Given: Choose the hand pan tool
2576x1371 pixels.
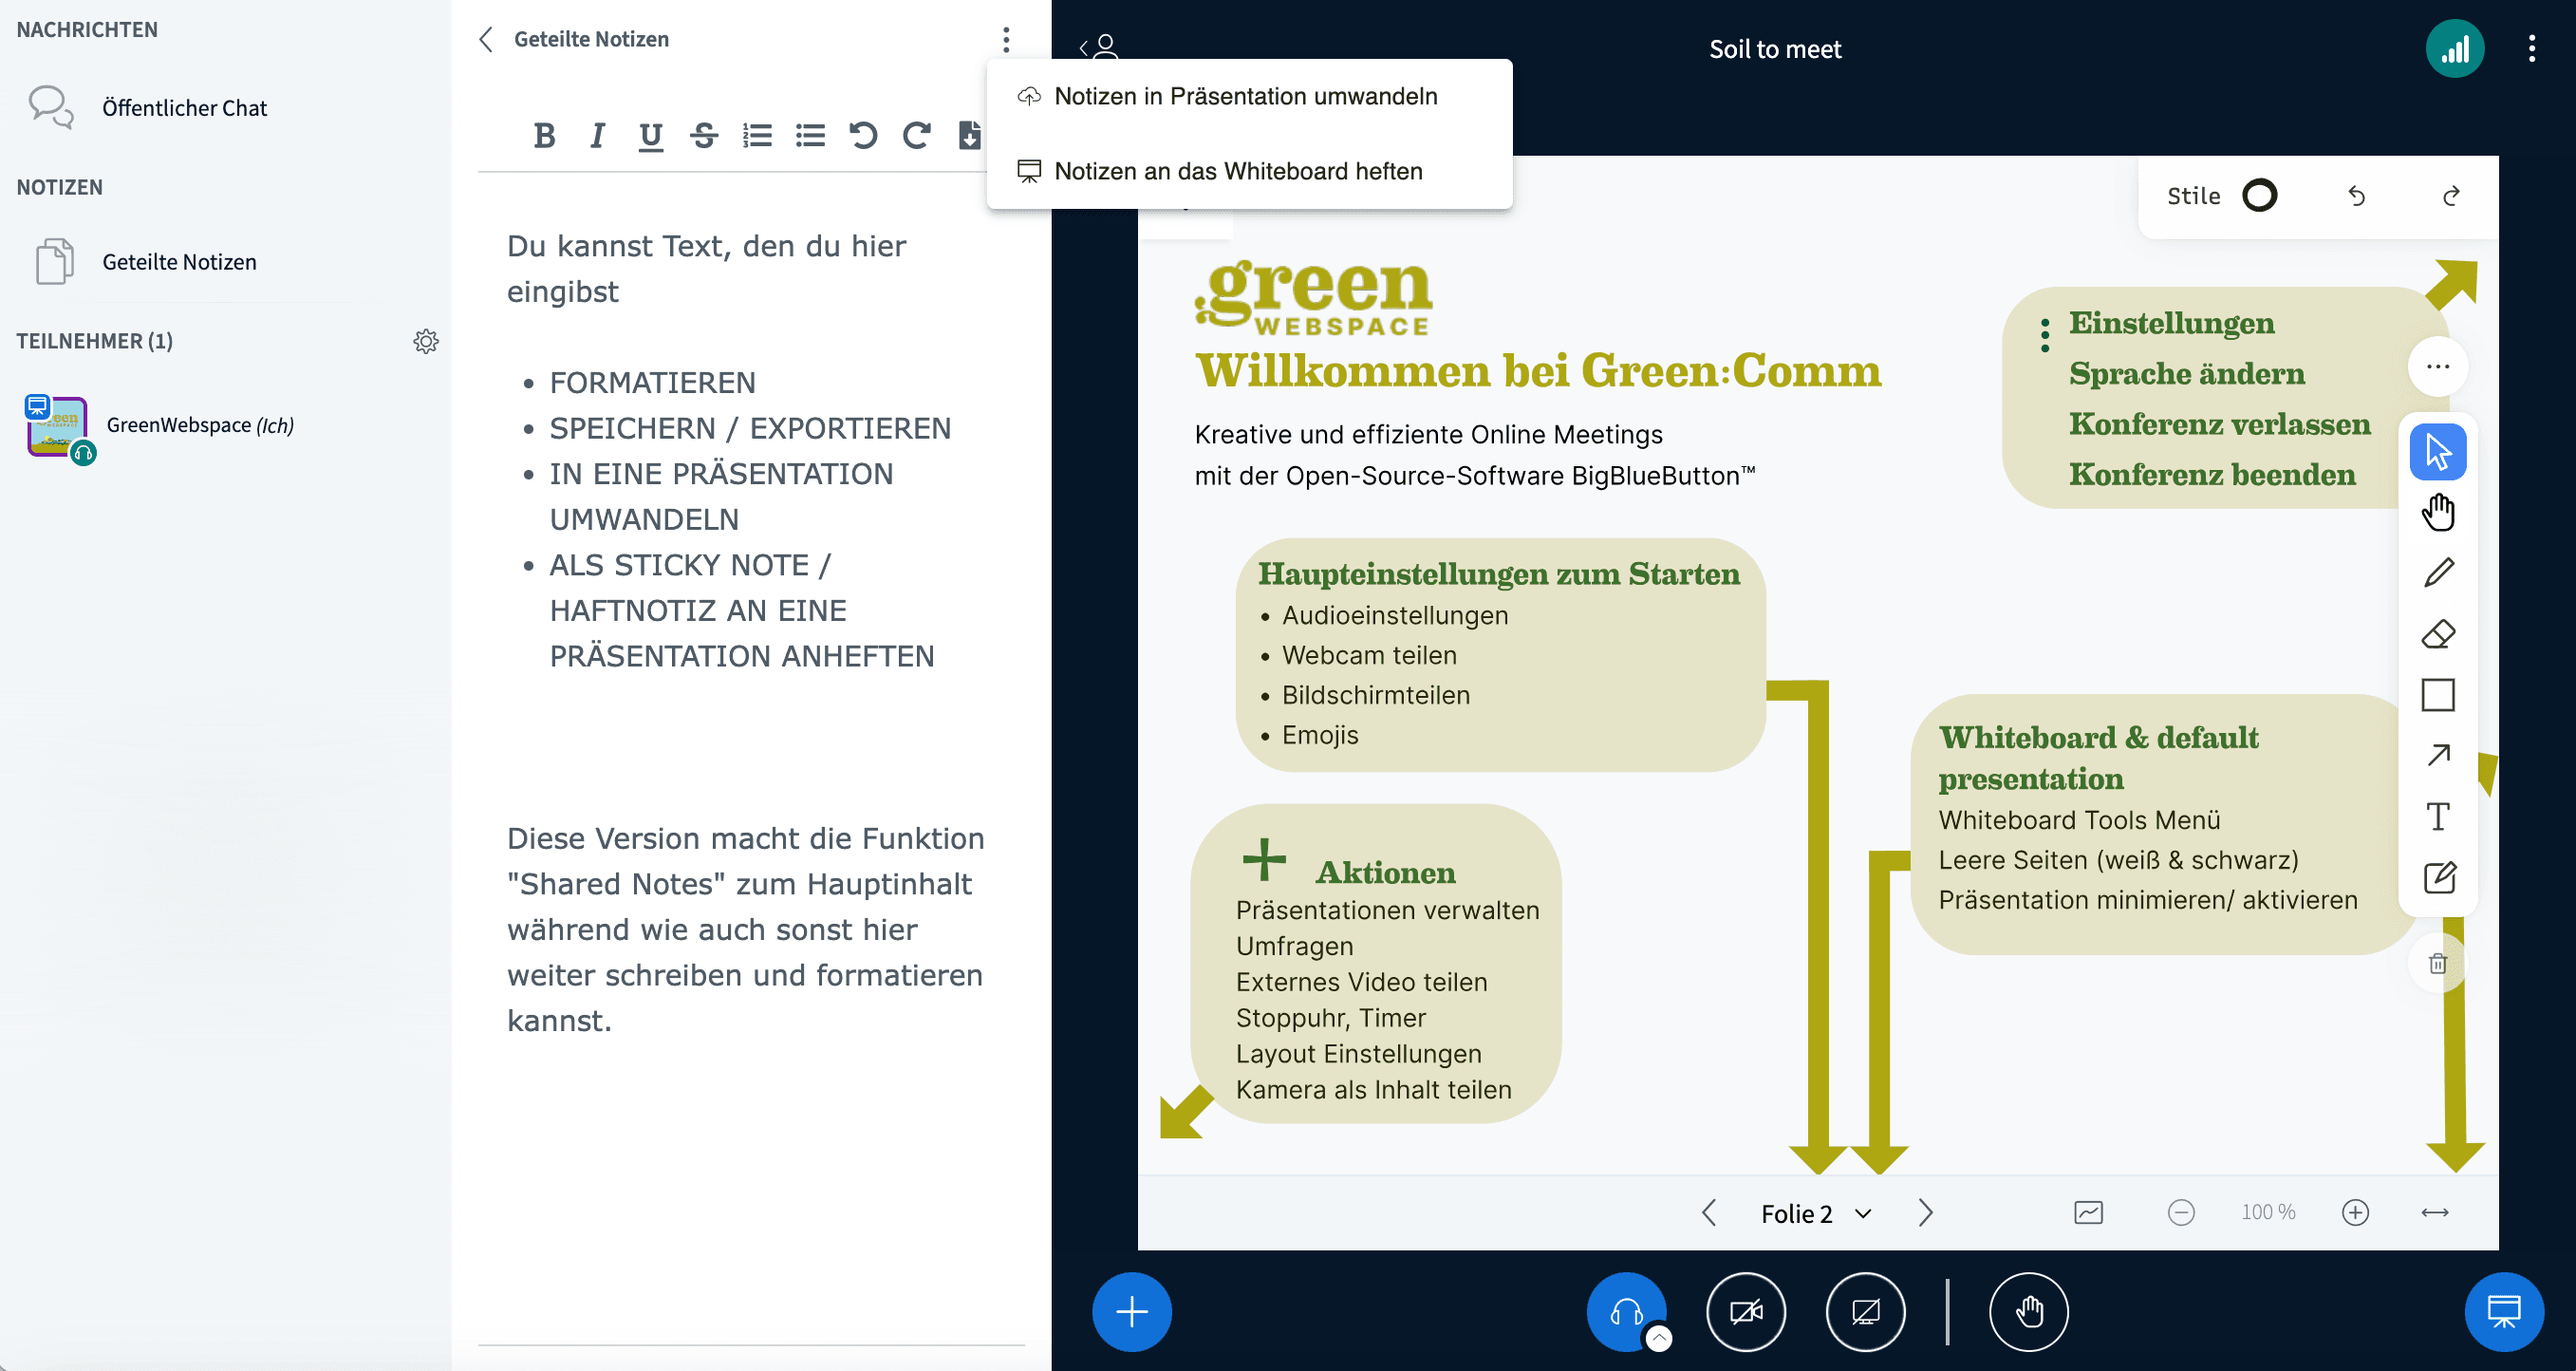Looking at the screenshot, I should pyautogui.click(x=2438, y=513).
